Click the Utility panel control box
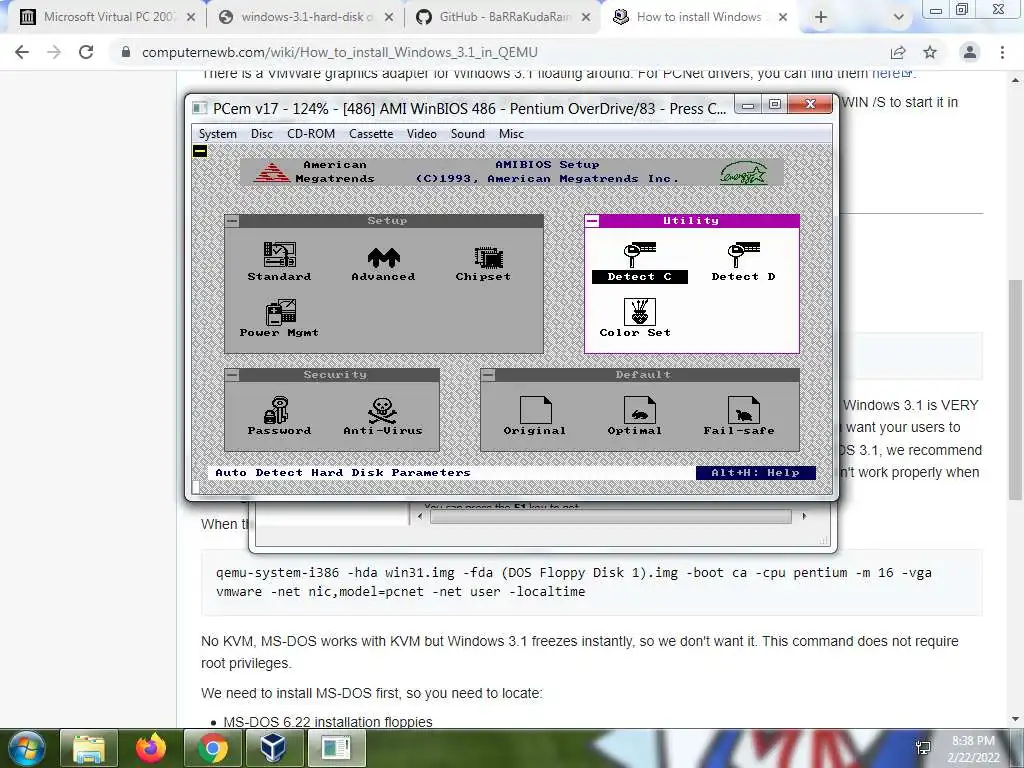 pyautogui.click(x=592, y=221)
